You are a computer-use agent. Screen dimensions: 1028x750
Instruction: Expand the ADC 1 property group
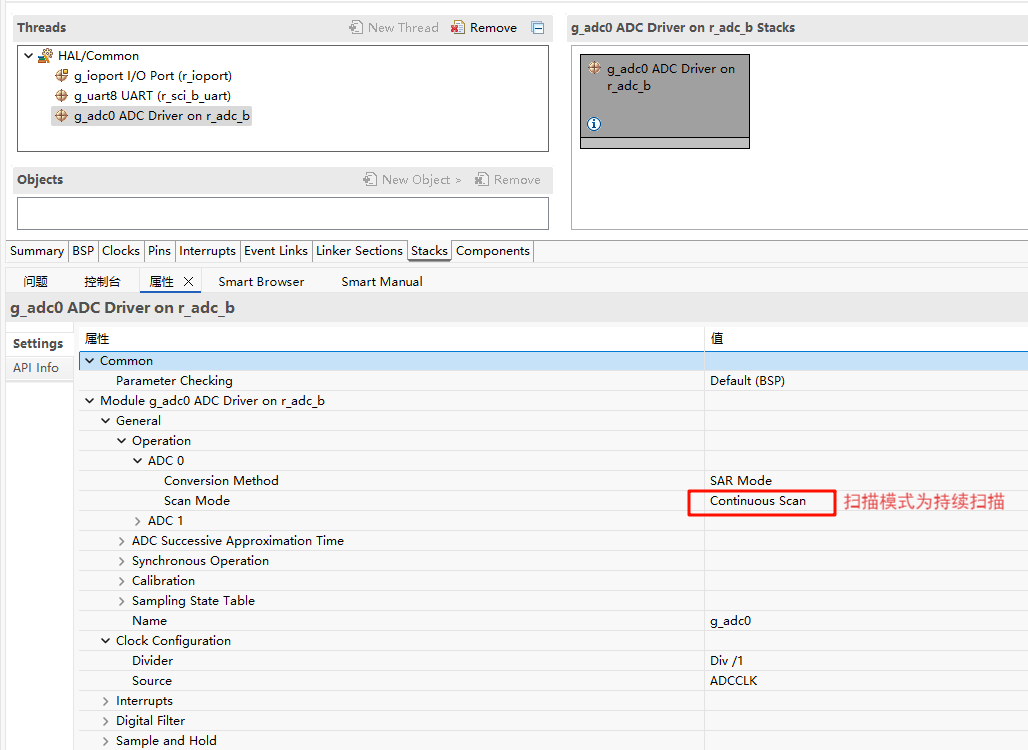pos(138,521)
